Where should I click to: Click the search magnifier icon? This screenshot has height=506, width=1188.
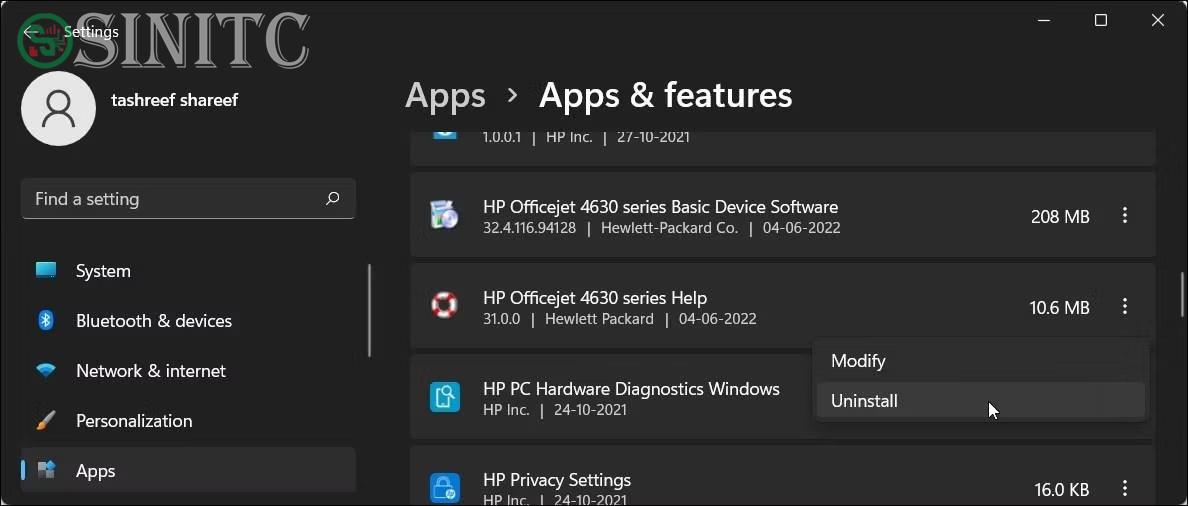(332, 198)
